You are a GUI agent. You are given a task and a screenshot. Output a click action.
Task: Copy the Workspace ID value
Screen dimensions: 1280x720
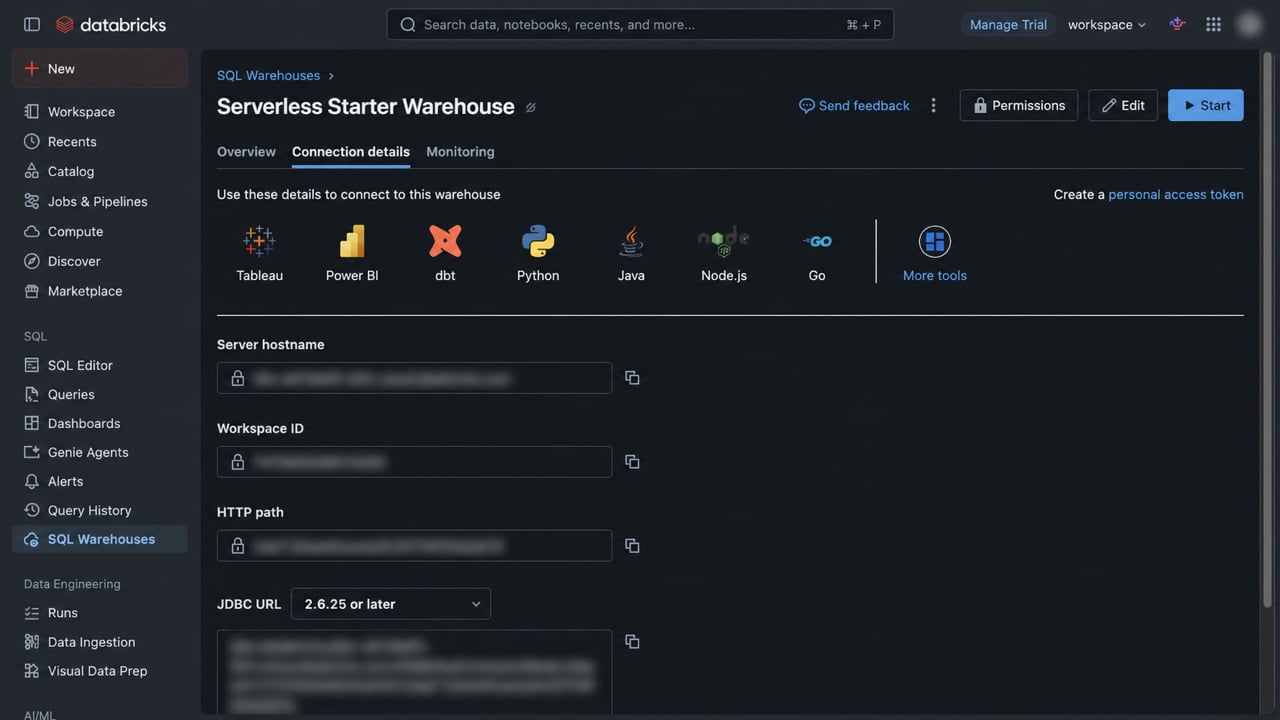point(632,462)
